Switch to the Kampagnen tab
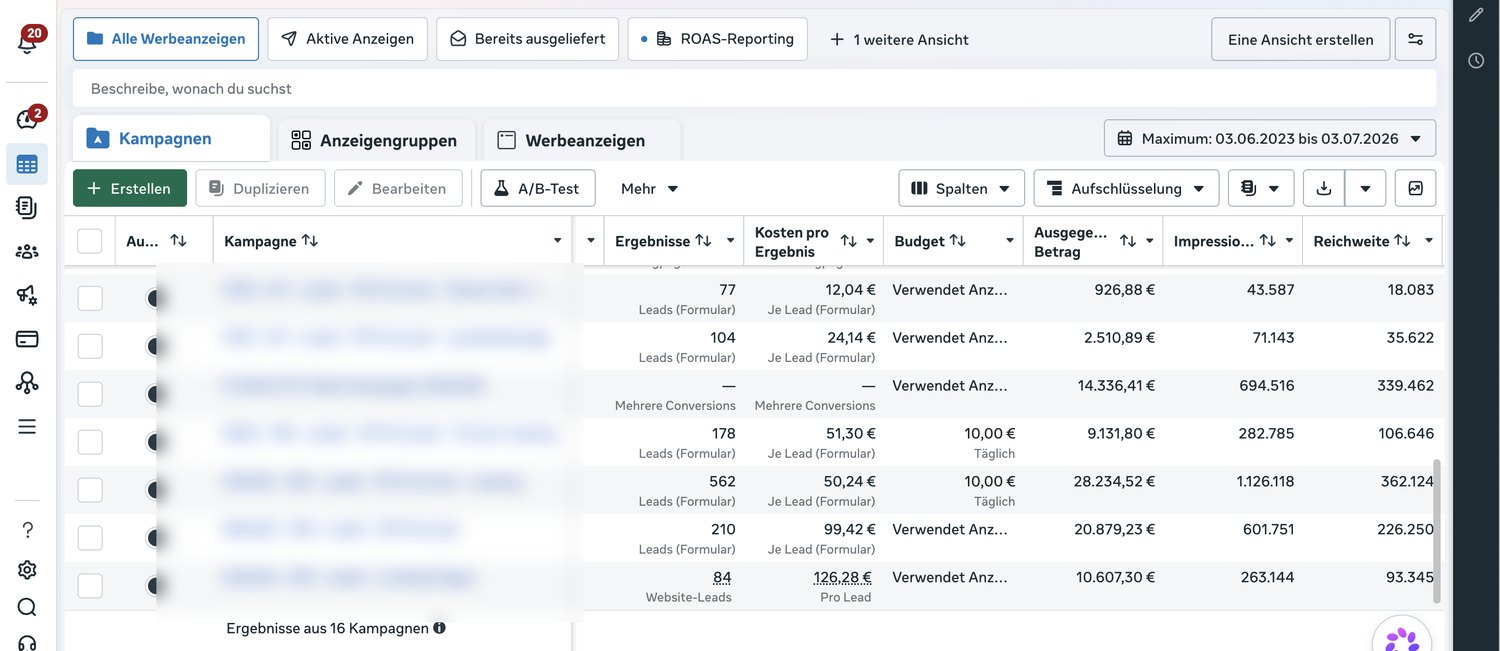1500x651 pixels. tap(171, 139)
